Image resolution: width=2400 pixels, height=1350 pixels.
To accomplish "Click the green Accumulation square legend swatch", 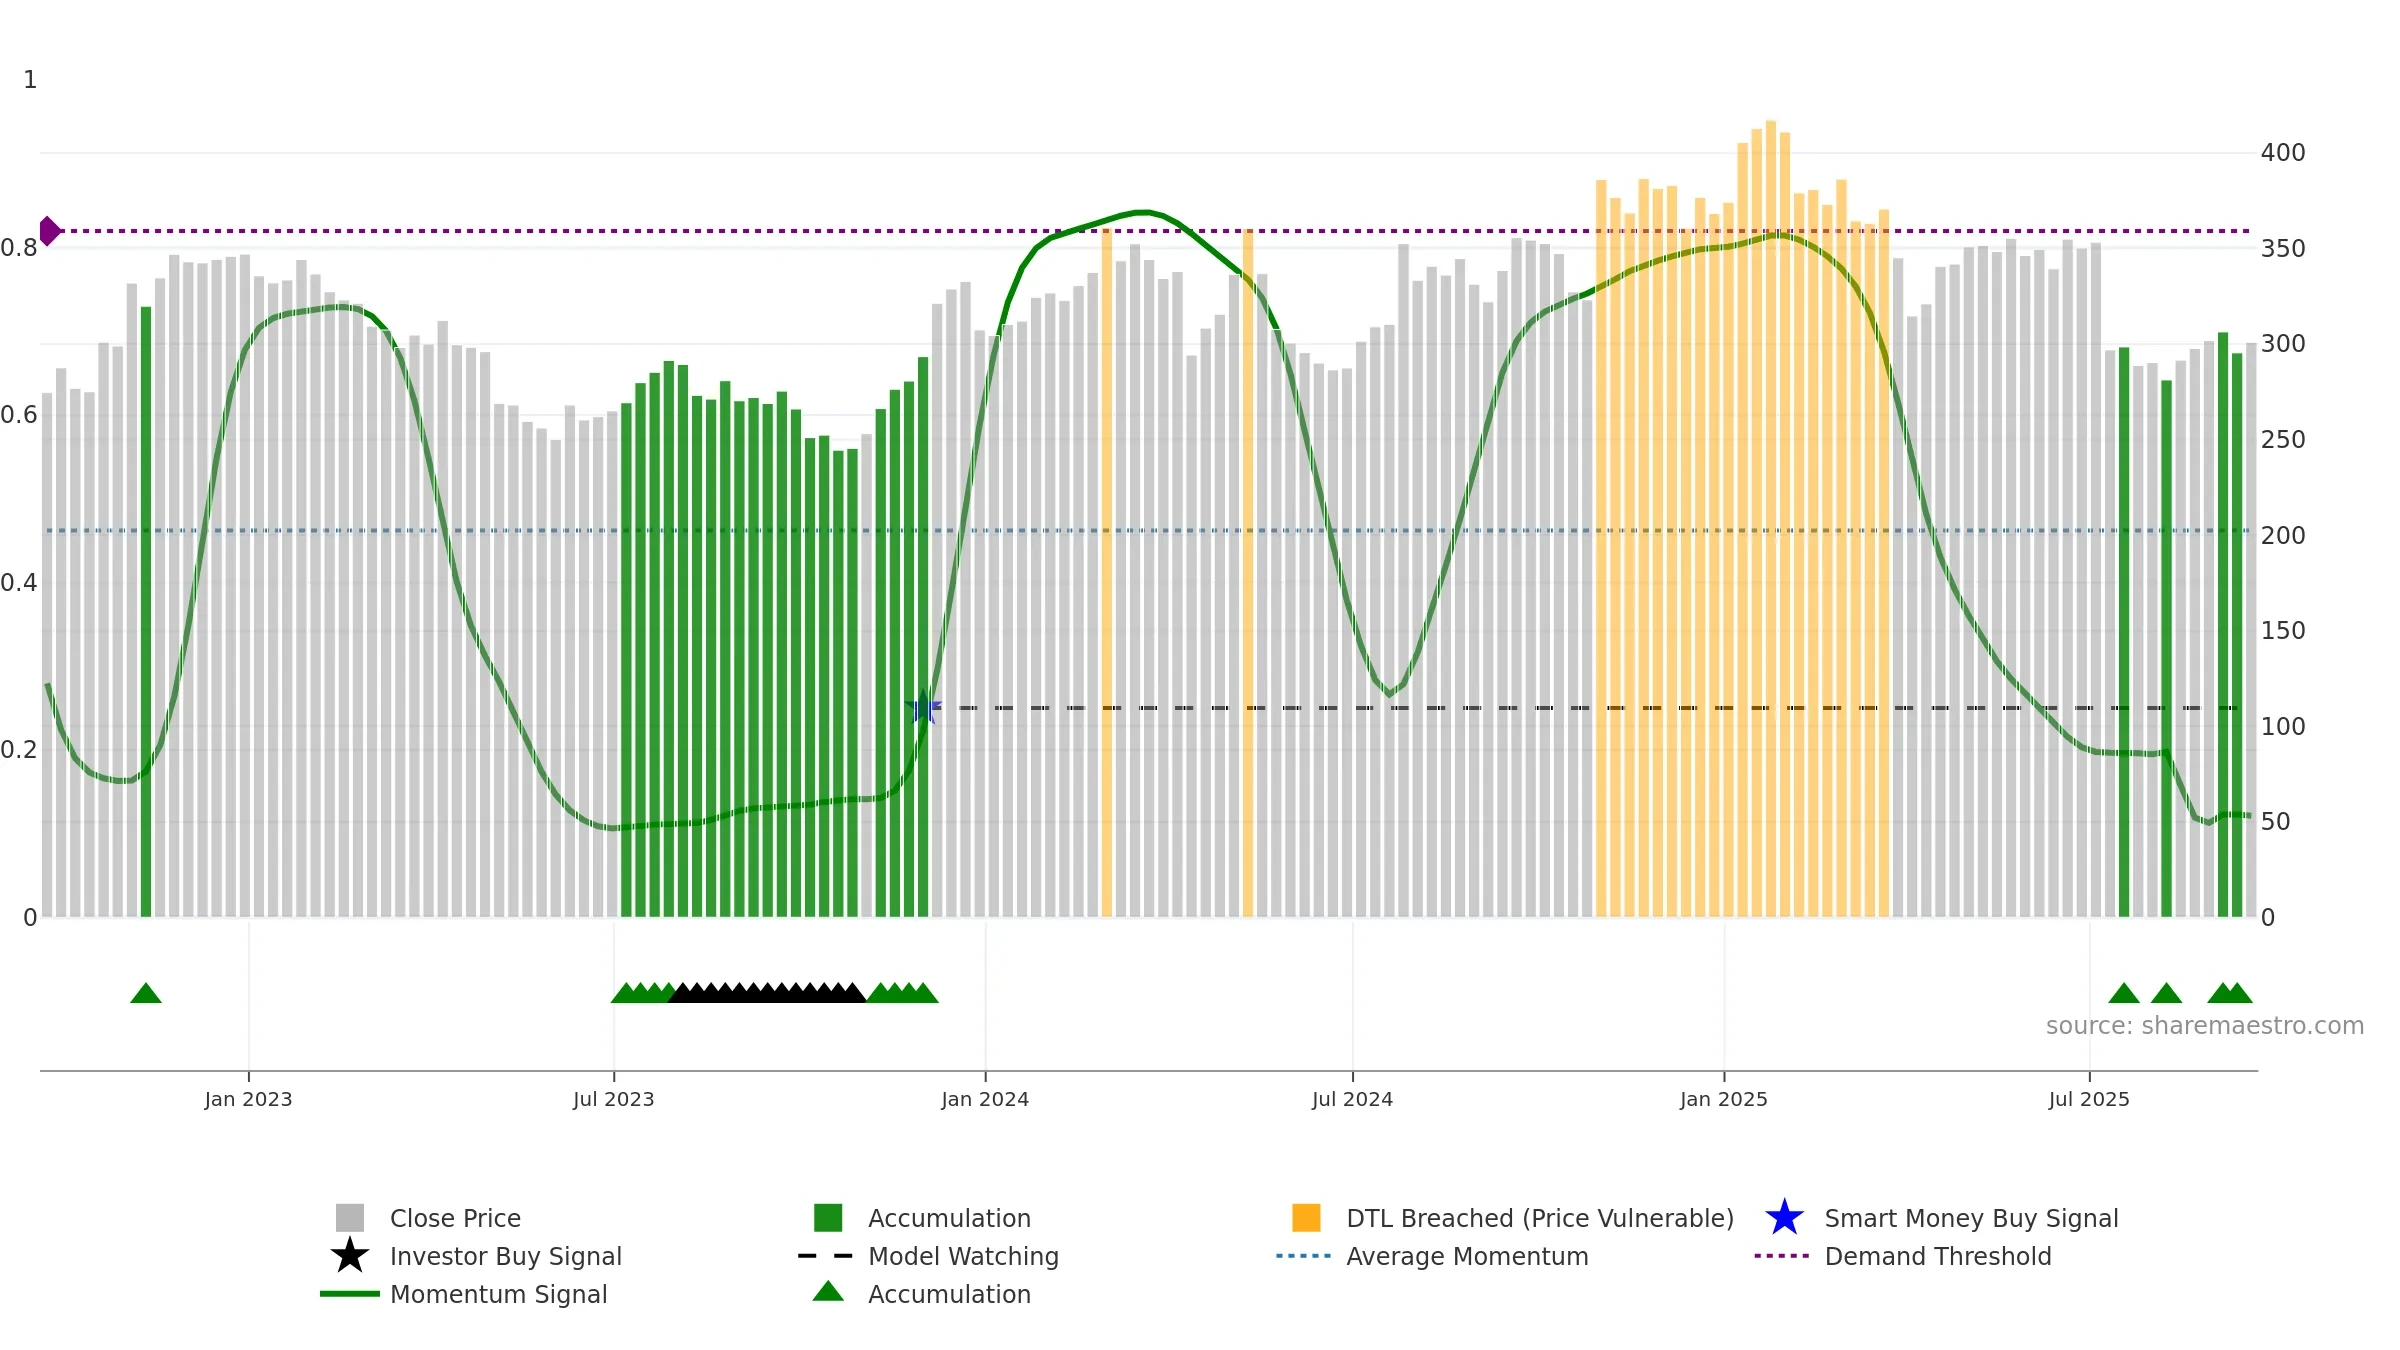I will [828, 1218].
